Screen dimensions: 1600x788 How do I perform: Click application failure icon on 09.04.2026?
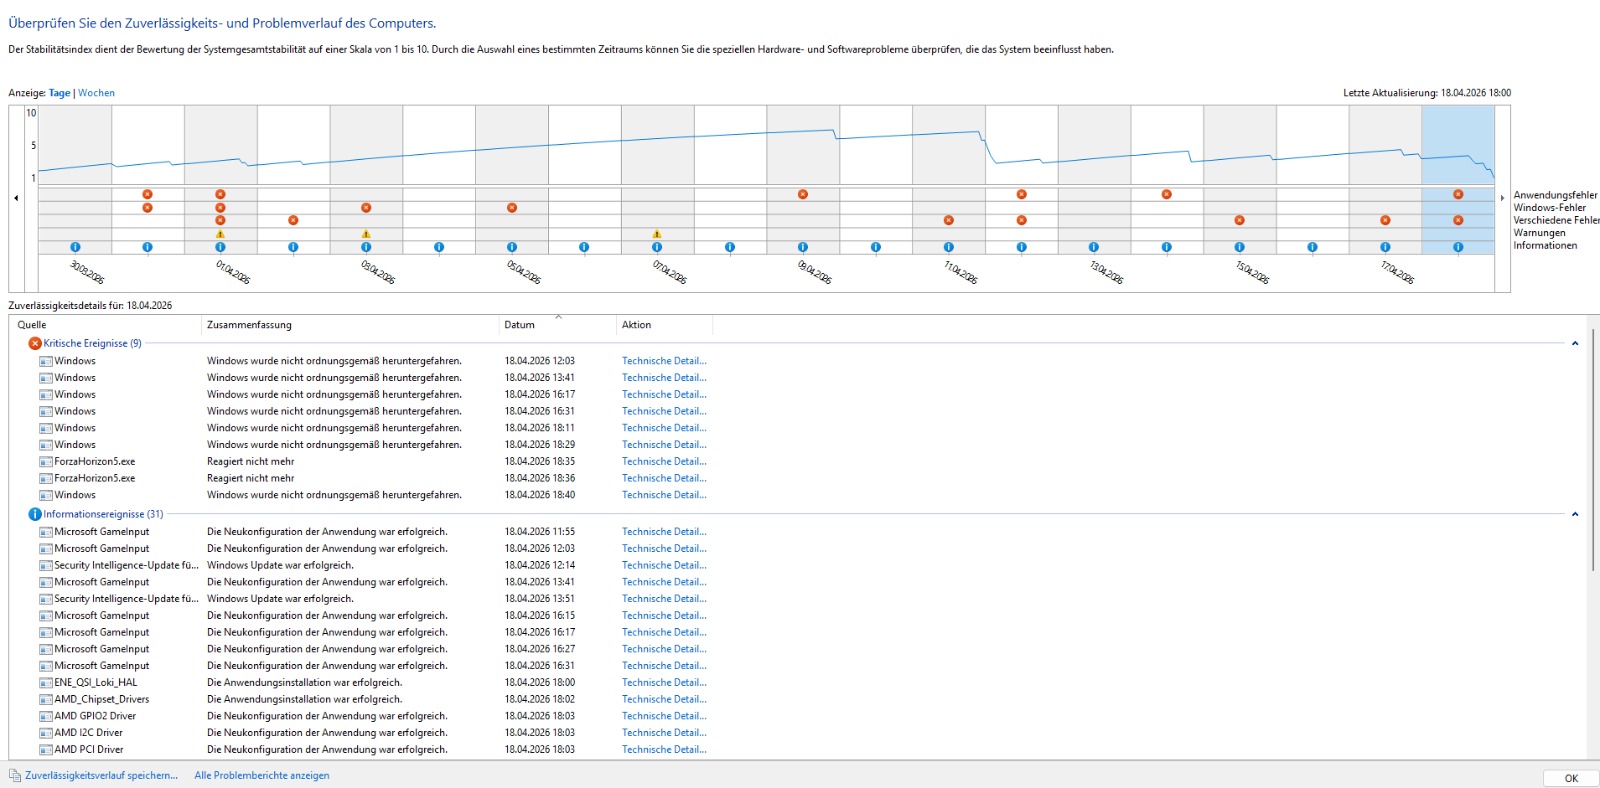[803, 194]
